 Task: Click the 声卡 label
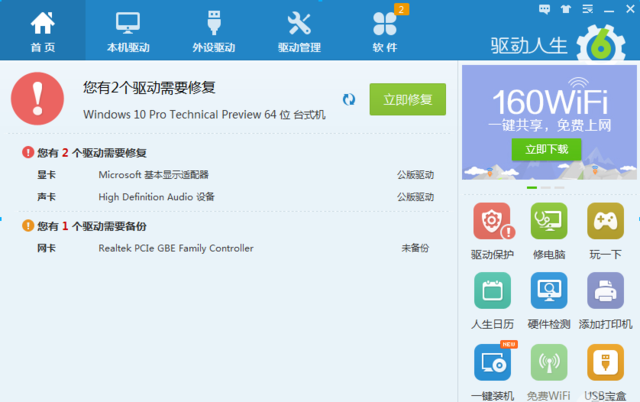[x=46, y=197]
